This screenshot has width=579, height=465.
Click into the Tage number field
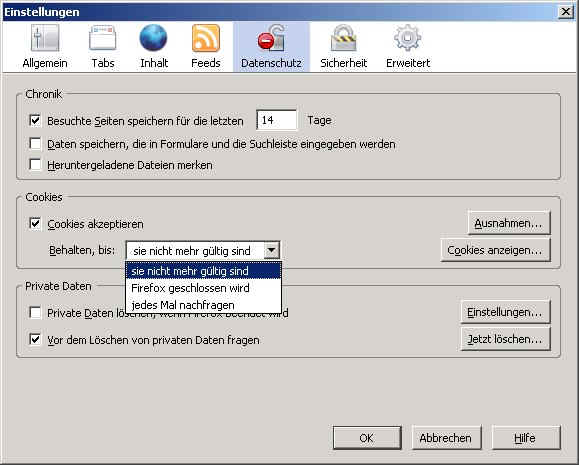click(x=277, y=120)
